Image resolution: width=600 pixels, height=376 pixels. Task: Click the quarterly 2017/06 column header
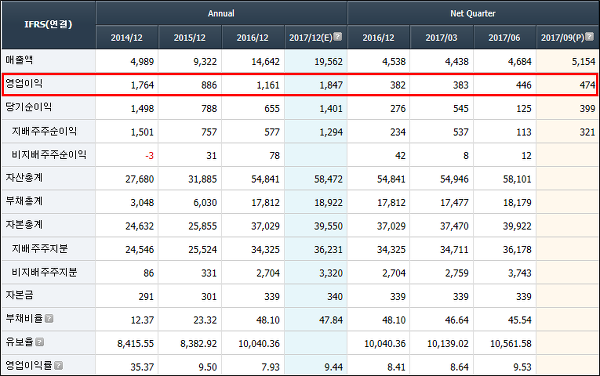pos(504,37)
